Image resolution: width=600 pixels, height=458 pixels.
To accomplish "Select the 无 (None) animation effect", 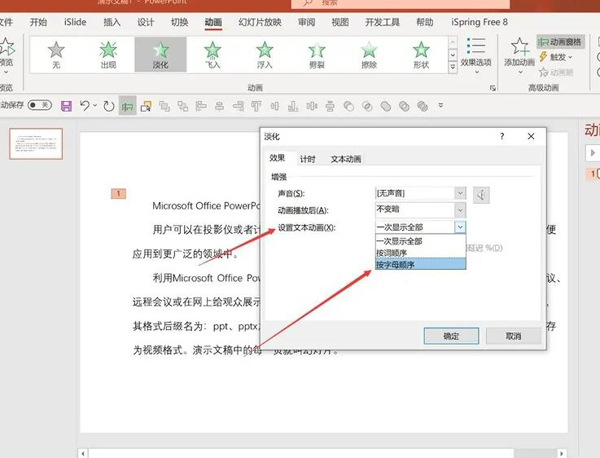I will click(56, 55).
